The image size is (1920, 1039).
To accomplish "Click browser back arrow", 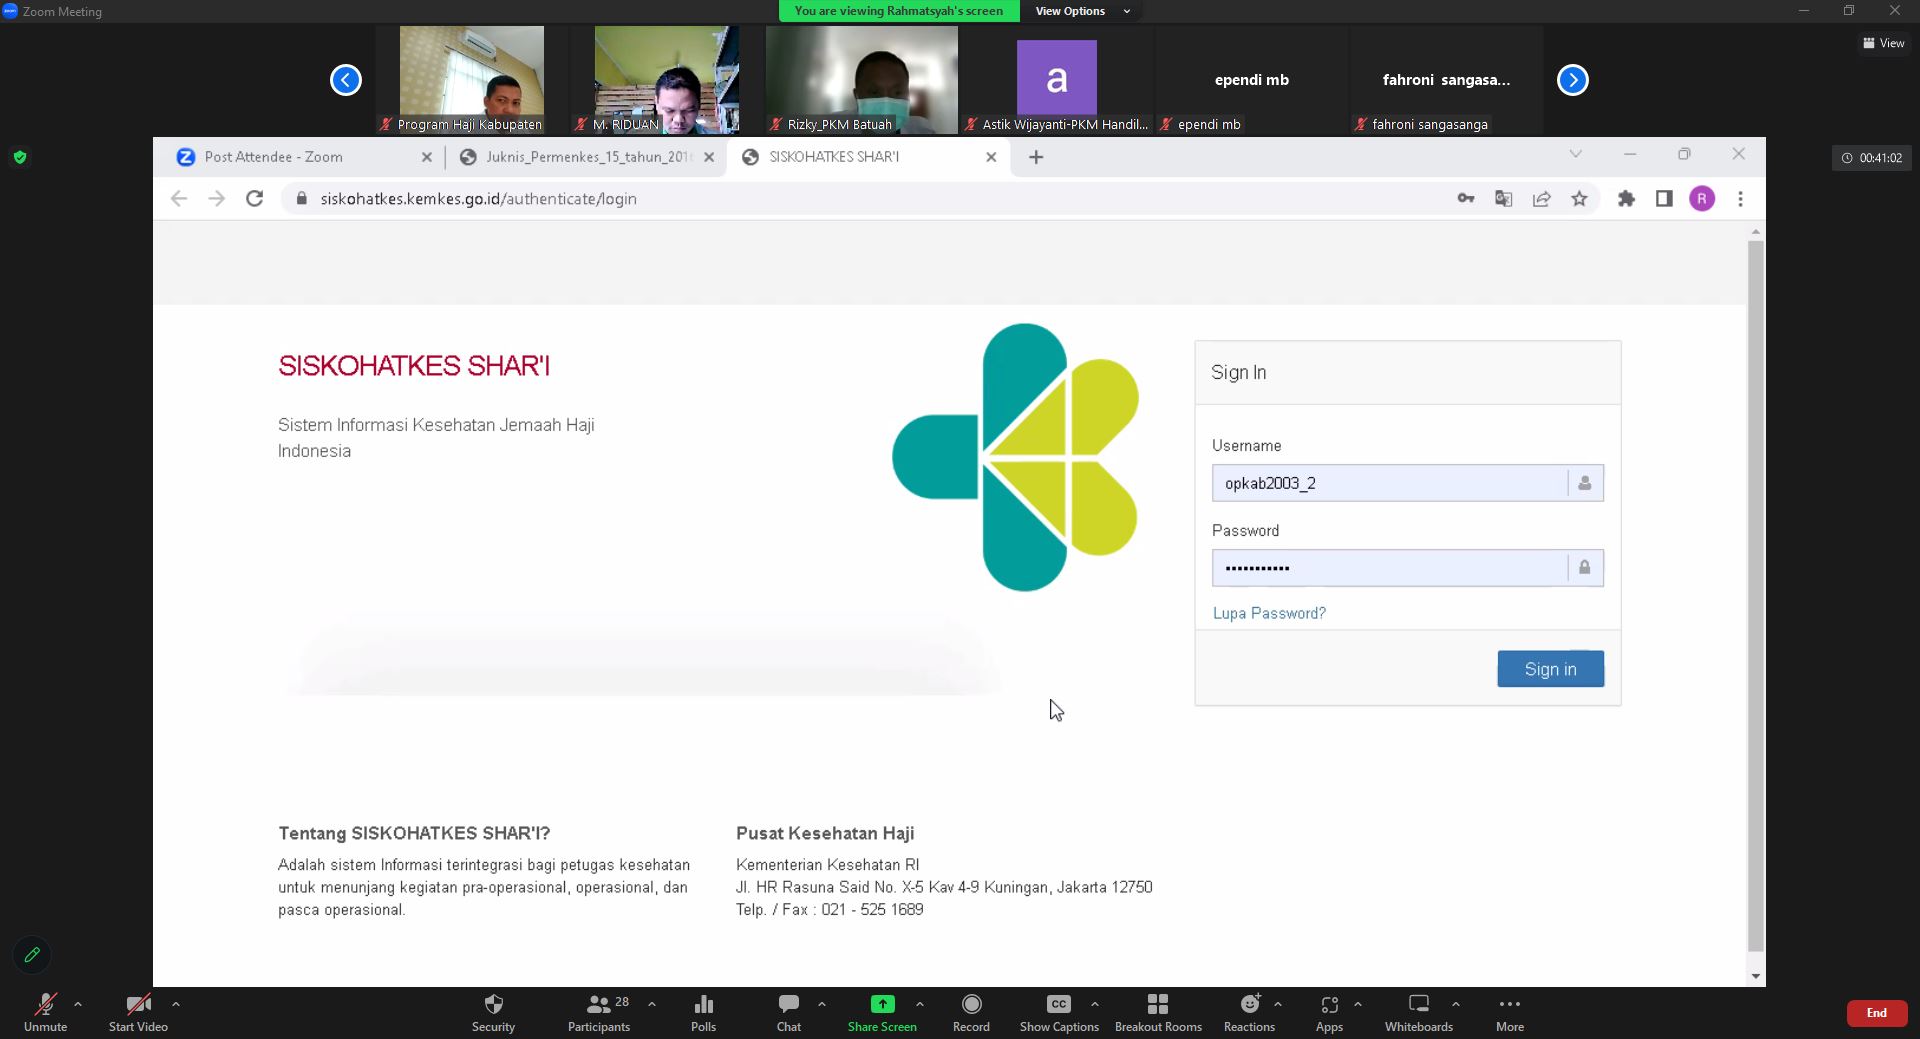I will click(x=179, y=199).
